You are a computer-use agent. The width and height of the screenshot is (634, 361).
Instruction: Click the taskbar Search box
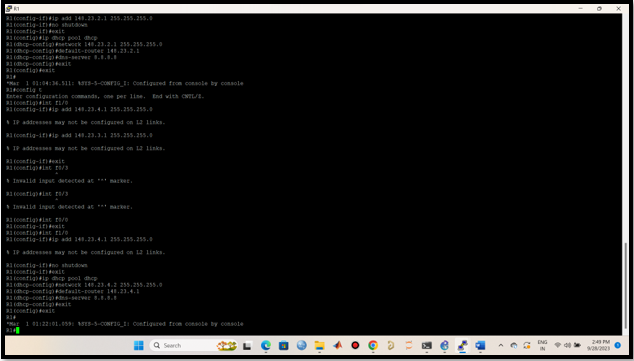click(x=194, y=346)
